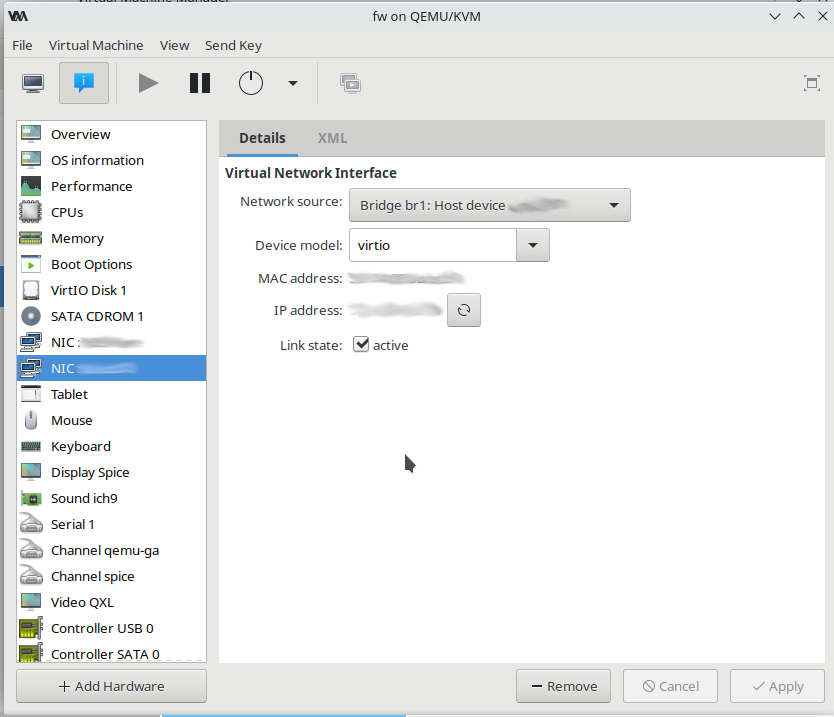Pause the virtual machine
834x717 pixels.
click(x=200, y=83)
